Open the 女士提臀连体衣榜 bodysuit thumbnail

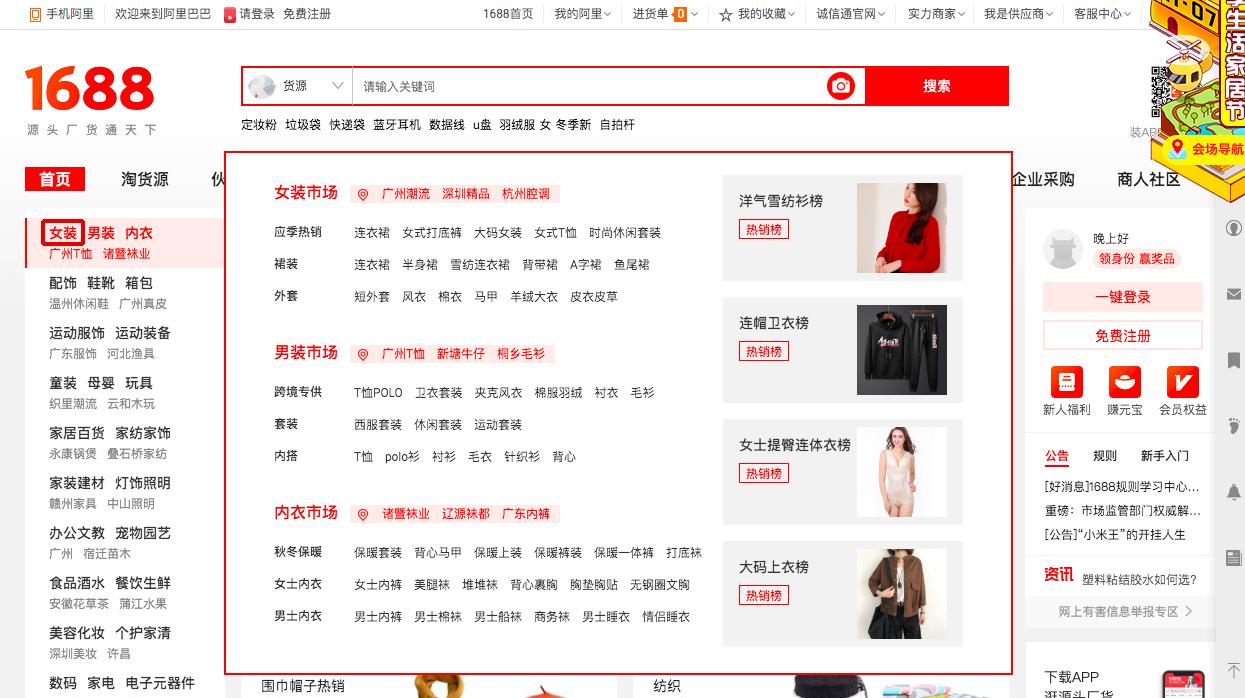[x=902, y=472]
